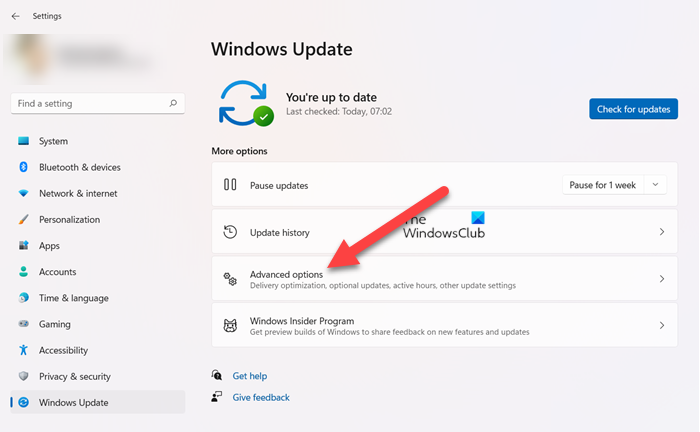Viewport: 700px width, 432px height.
Task: Click the Advanced options gears icon
Action: [x=230, y=279]
